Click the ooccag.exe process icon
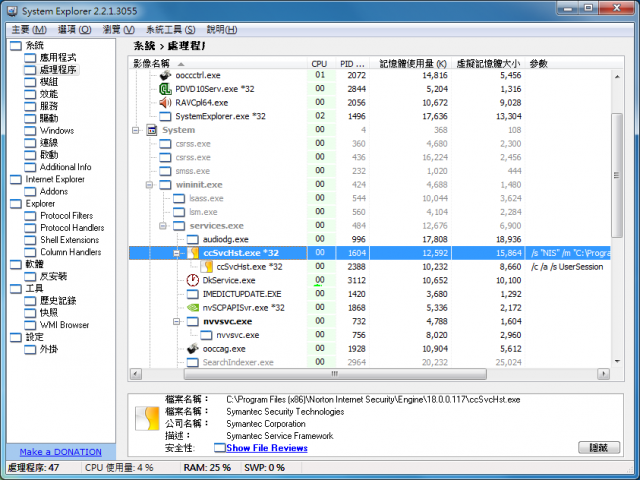 [193, 349]
